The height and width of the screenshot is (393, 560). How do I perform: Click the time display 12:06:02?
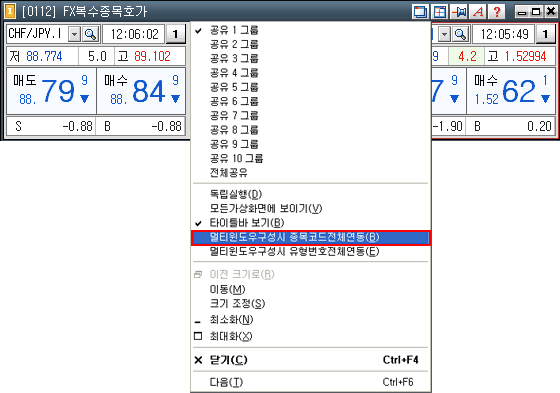pos(134,34)
